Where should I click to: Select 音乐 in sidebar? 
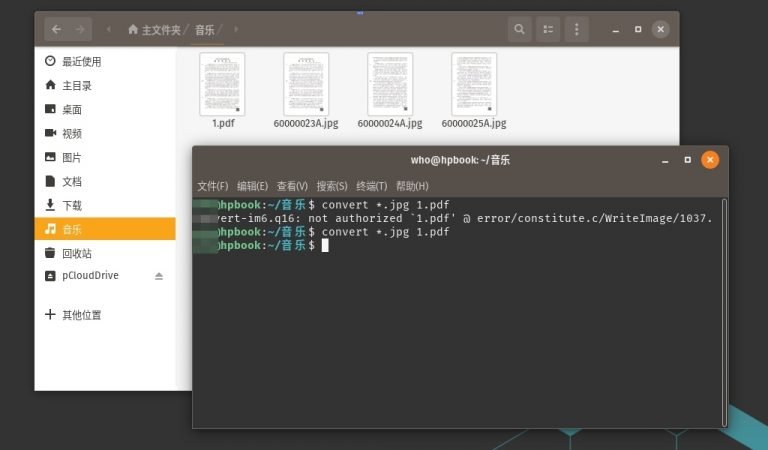point(105,229)
